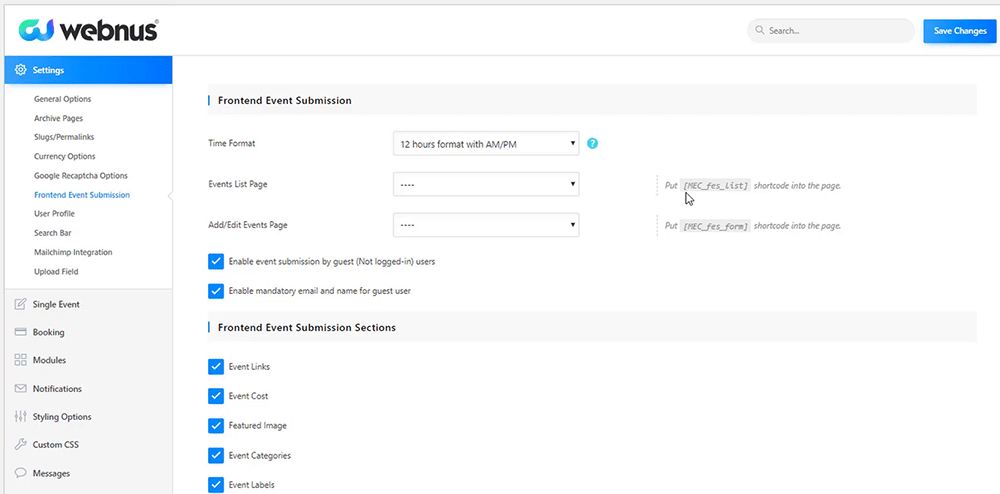This screenshot has height=494, width=1000.
Task: Click the Single Event pencil icon
Action: coord(20,304)
